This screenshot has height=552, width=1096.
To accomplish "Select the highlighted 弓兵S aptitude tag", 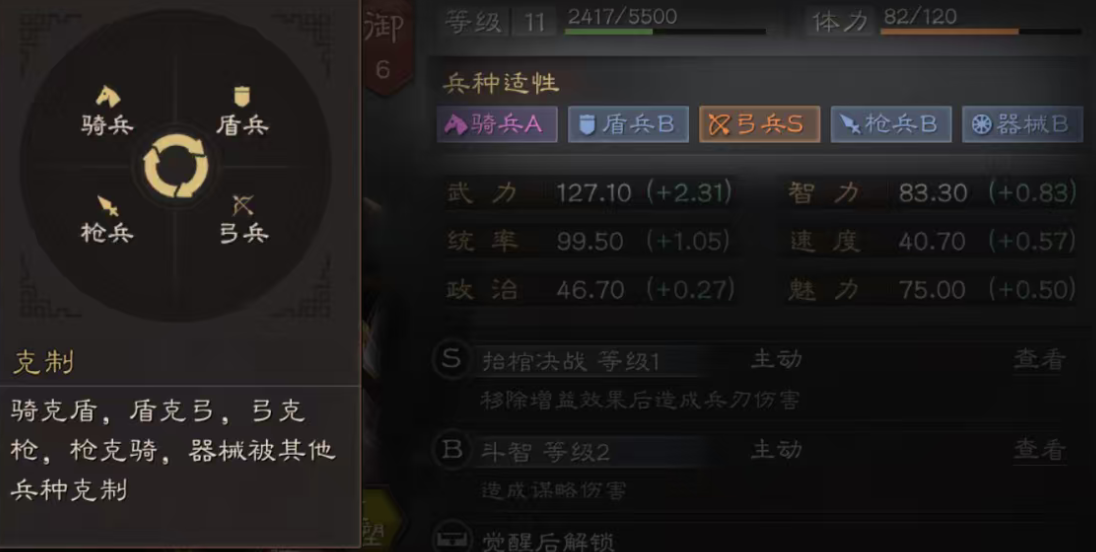I will pos(760,124).
